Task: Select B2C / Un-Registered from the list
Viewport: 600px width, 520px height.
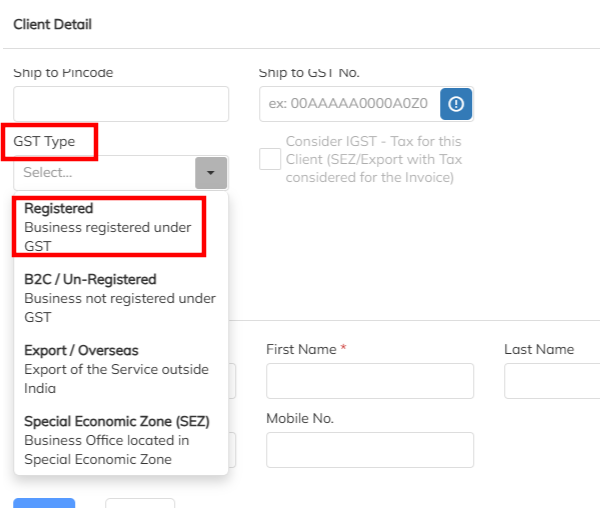Action: click(120, 298)
